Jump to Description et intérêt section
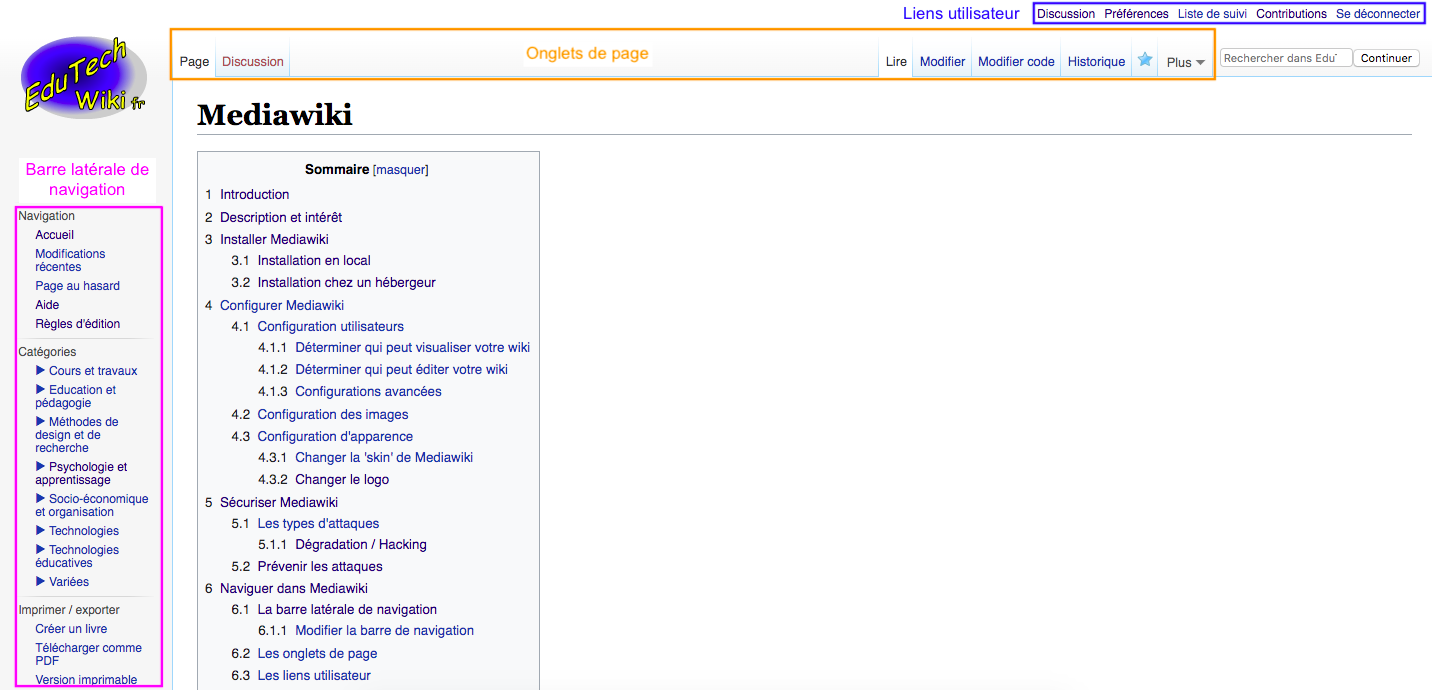Viewport: 1432px width, 690px height. point(281,217)
